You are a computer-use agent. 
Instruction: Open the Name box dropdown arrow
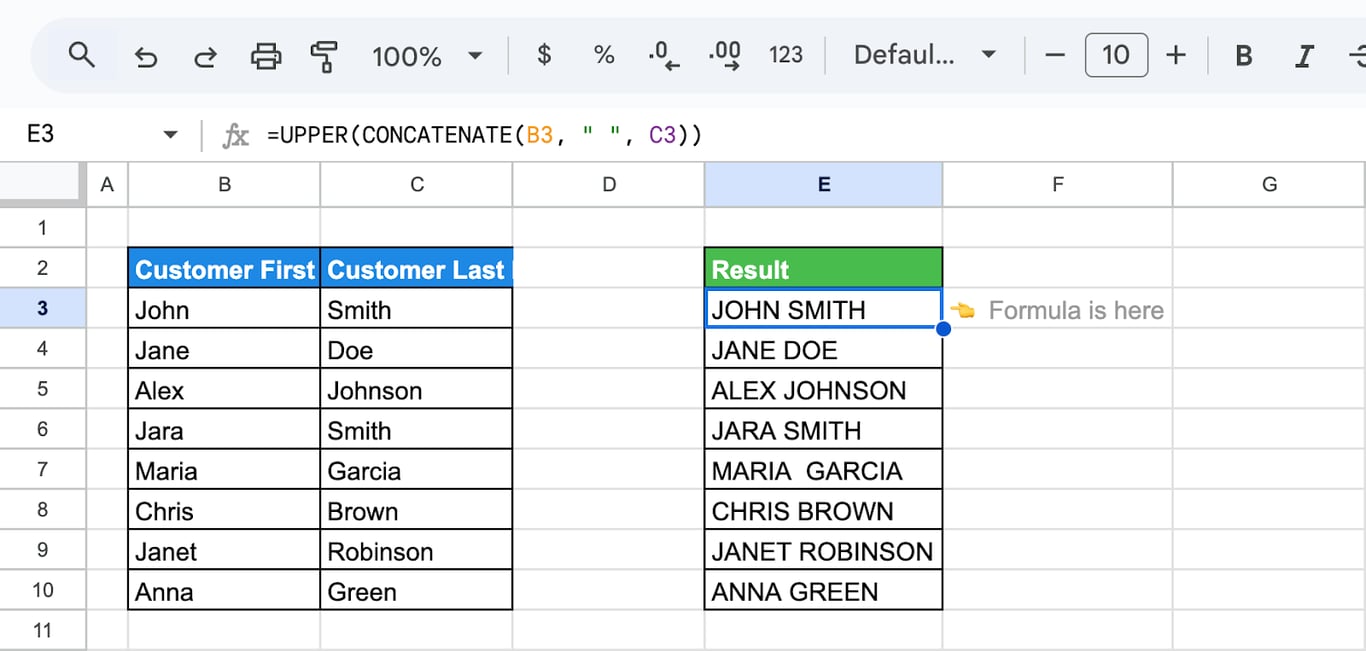(x=170, y=135)
